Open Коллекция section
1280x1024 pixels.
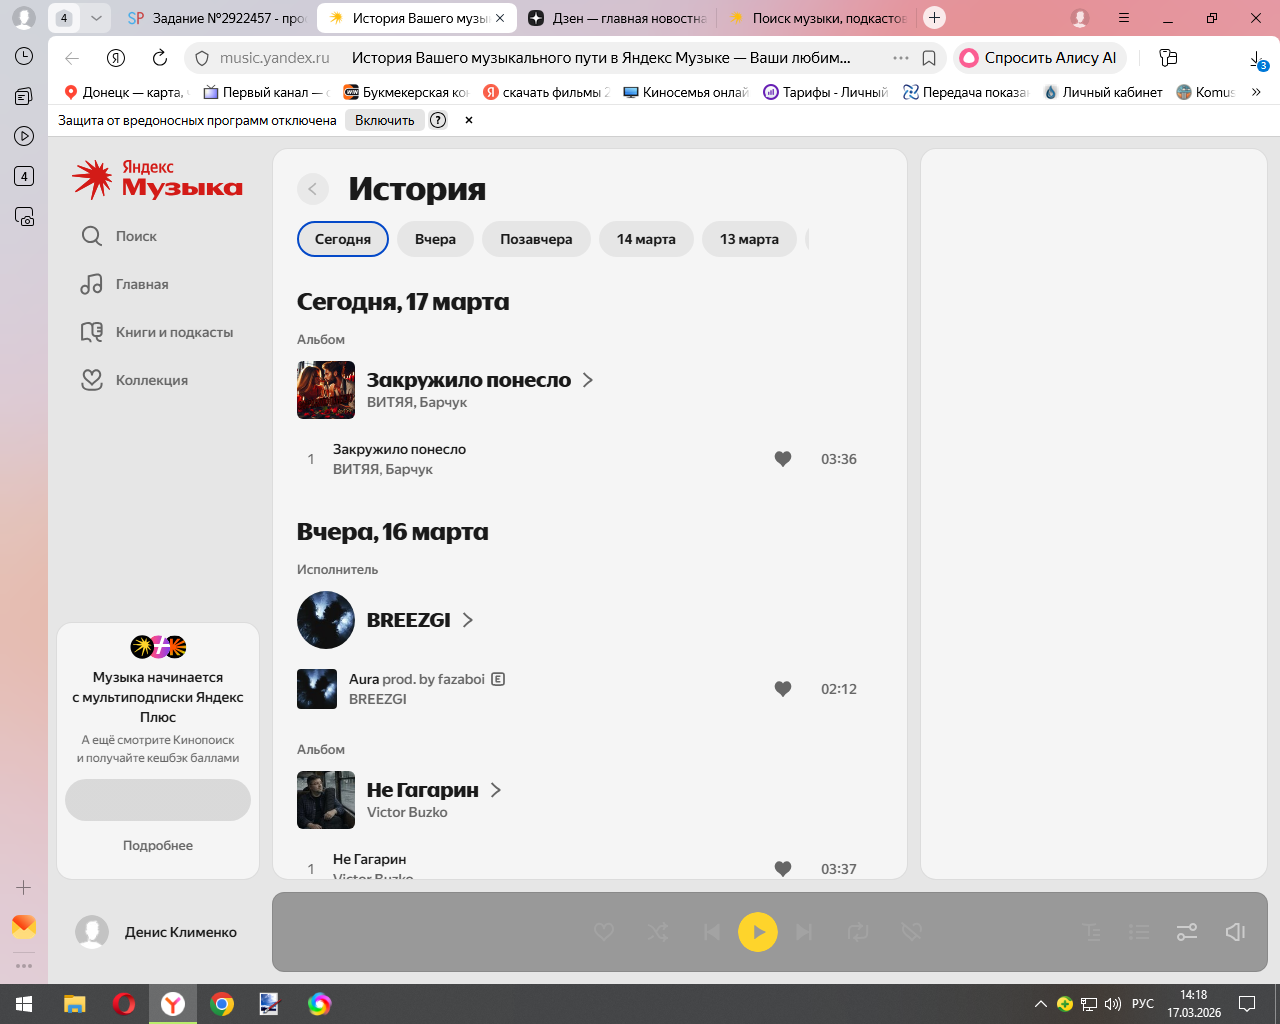click(x=134, y=380)
